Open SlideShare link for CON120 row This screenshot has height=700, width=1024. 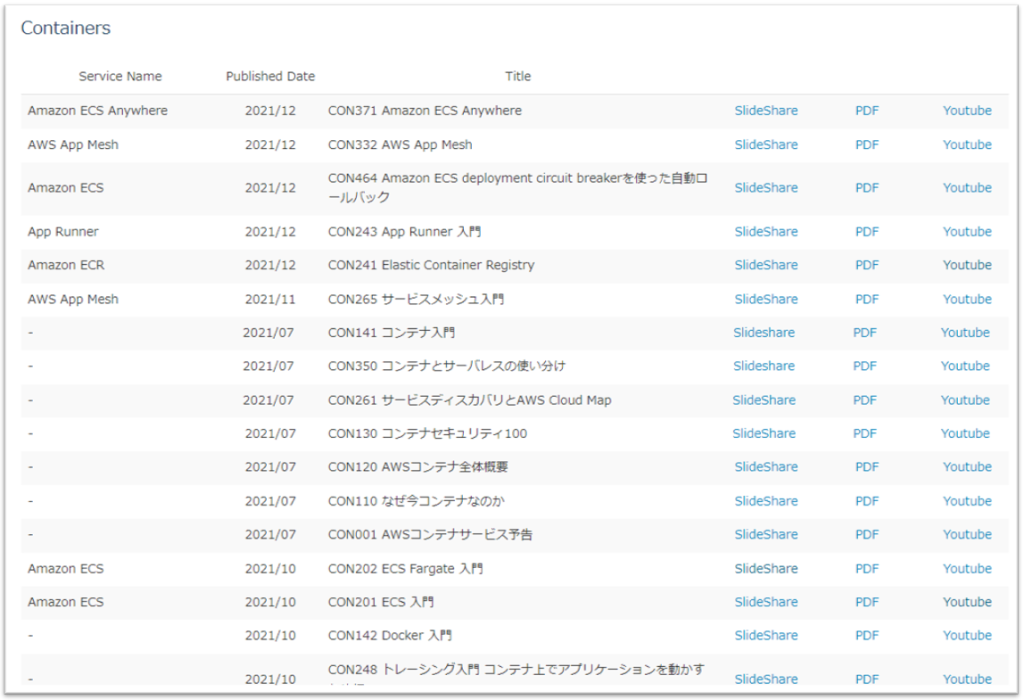[766, 467]
